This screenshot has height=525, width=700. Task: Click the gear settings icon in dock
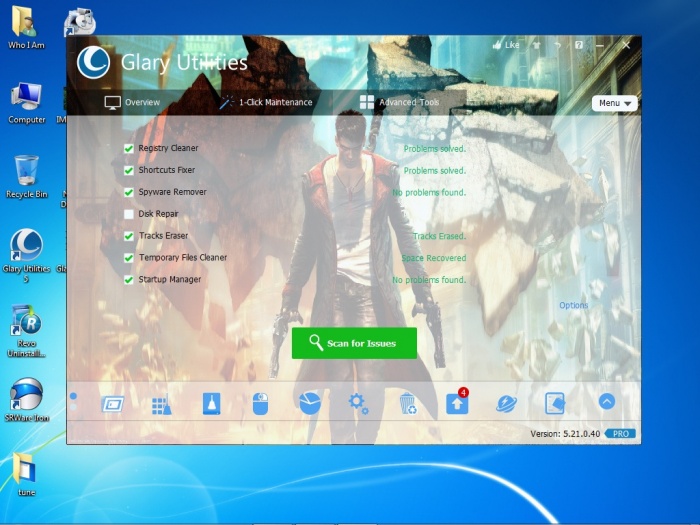(x=358, y=404)
